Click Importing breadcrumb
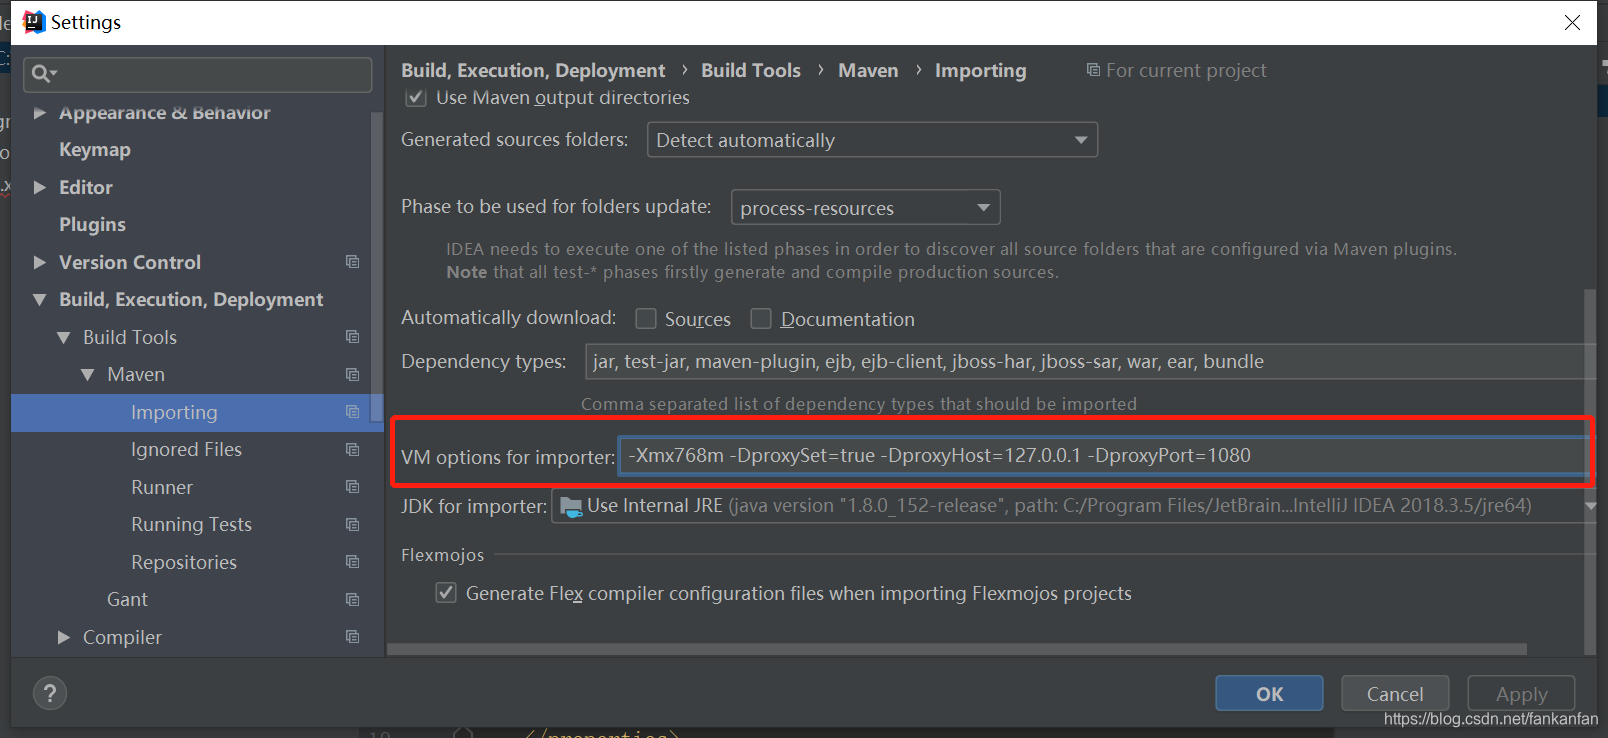The image size is (1608, 738). [980, 70]
